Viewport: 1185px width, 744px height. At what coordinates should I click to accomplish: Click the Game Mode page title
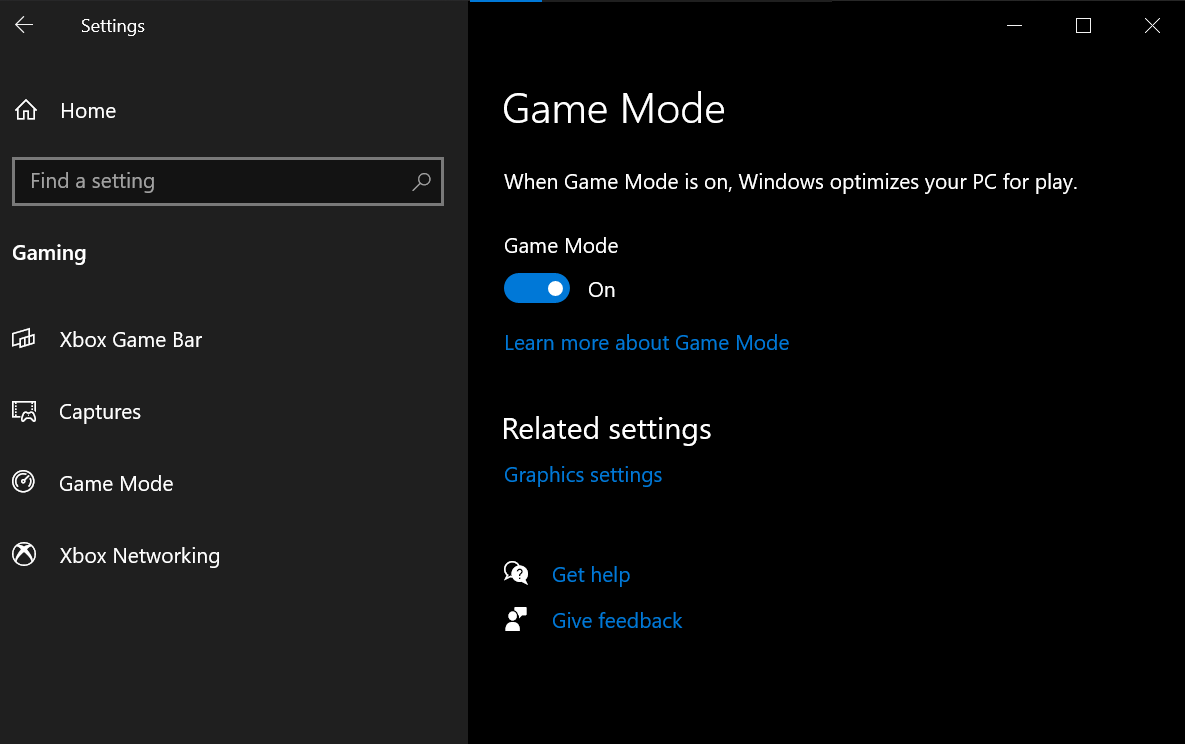coord(614,109)
